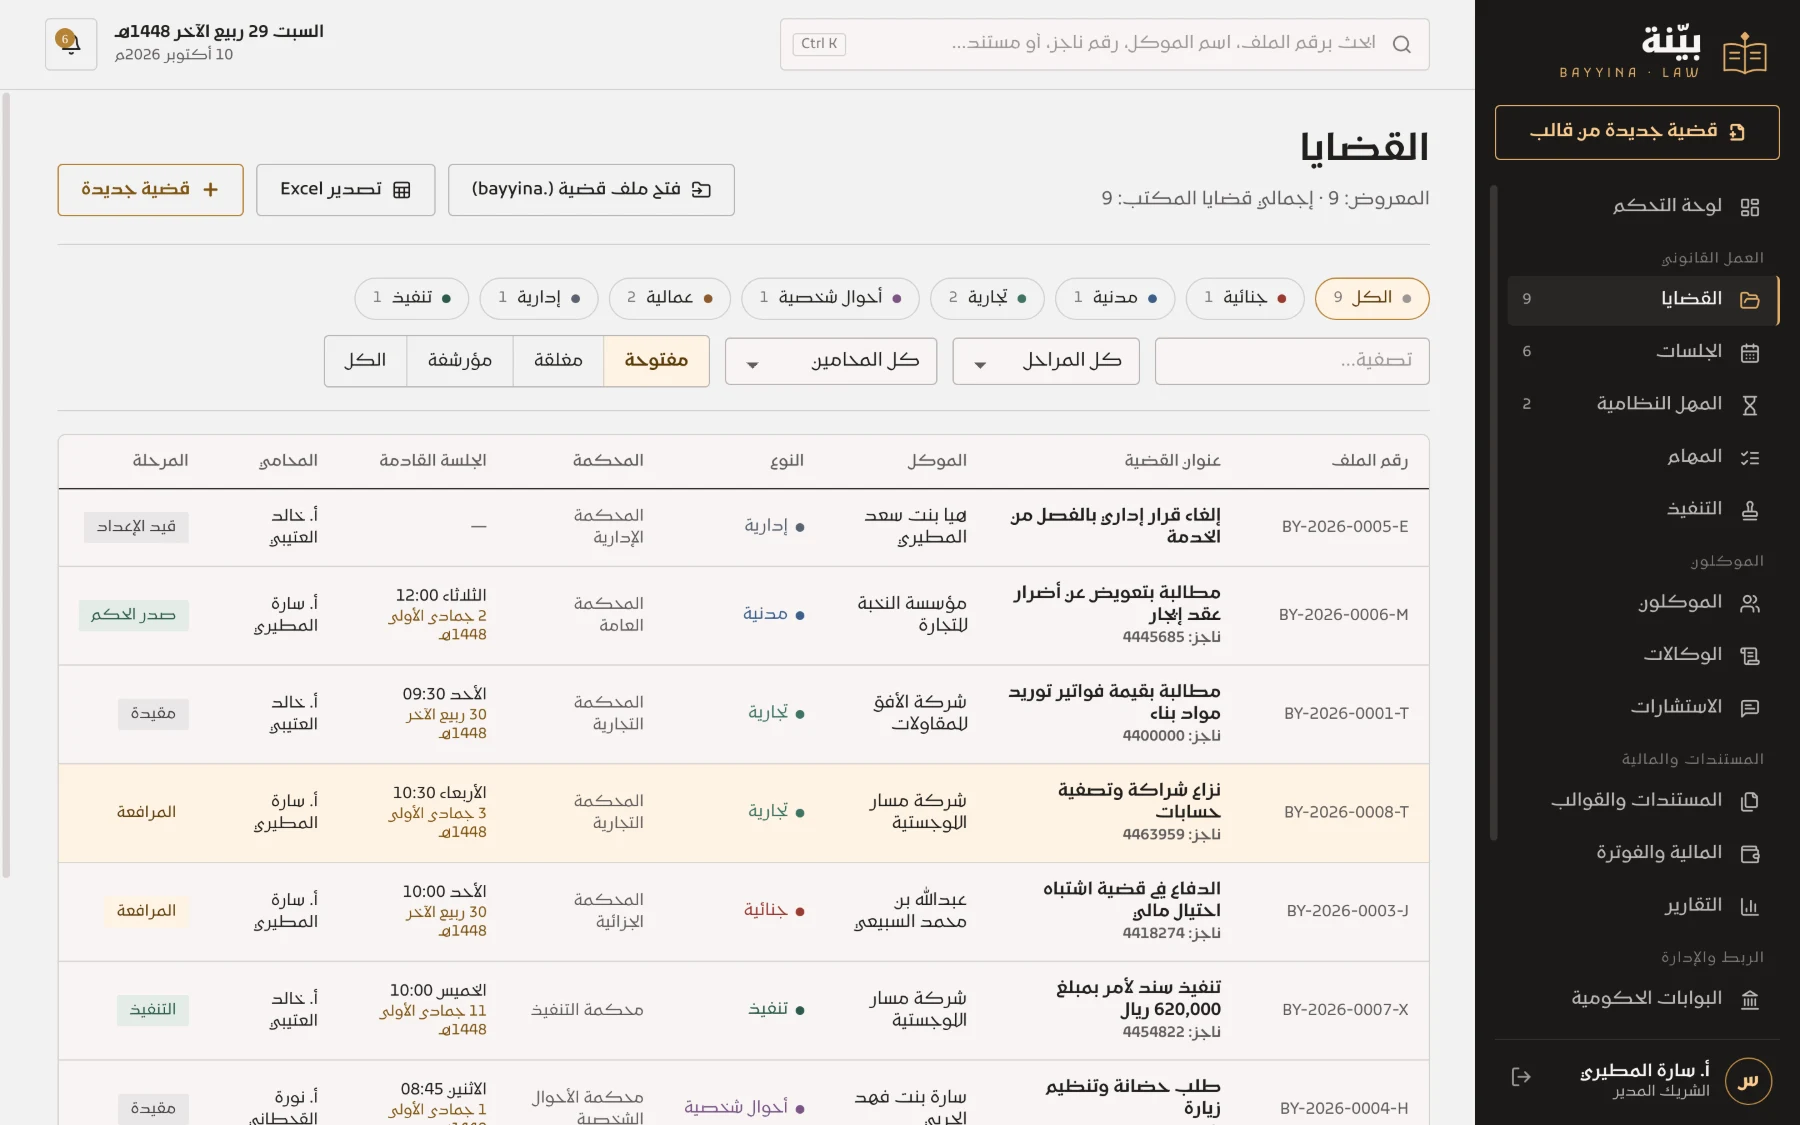
Task: Filter by عمالية case type chip
Action: point(670,298)
